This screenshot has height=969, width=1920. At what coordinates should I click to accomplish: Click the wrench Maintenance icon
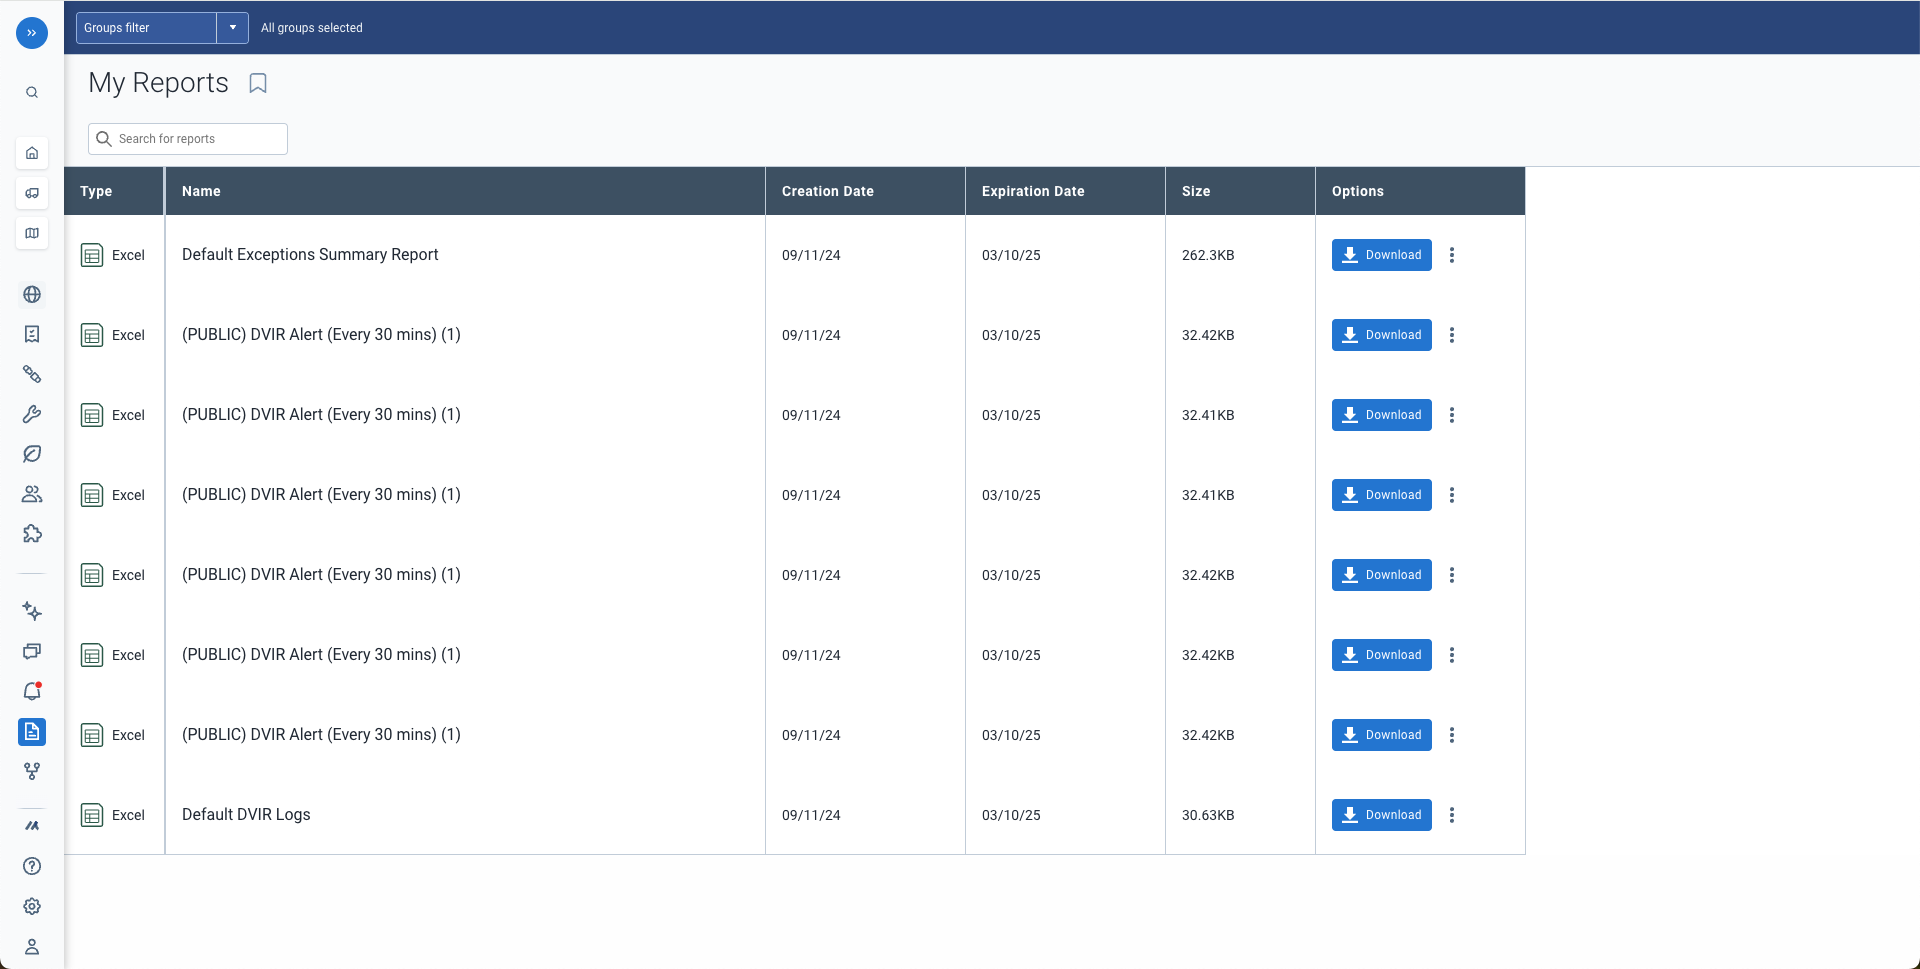point(31,414)
